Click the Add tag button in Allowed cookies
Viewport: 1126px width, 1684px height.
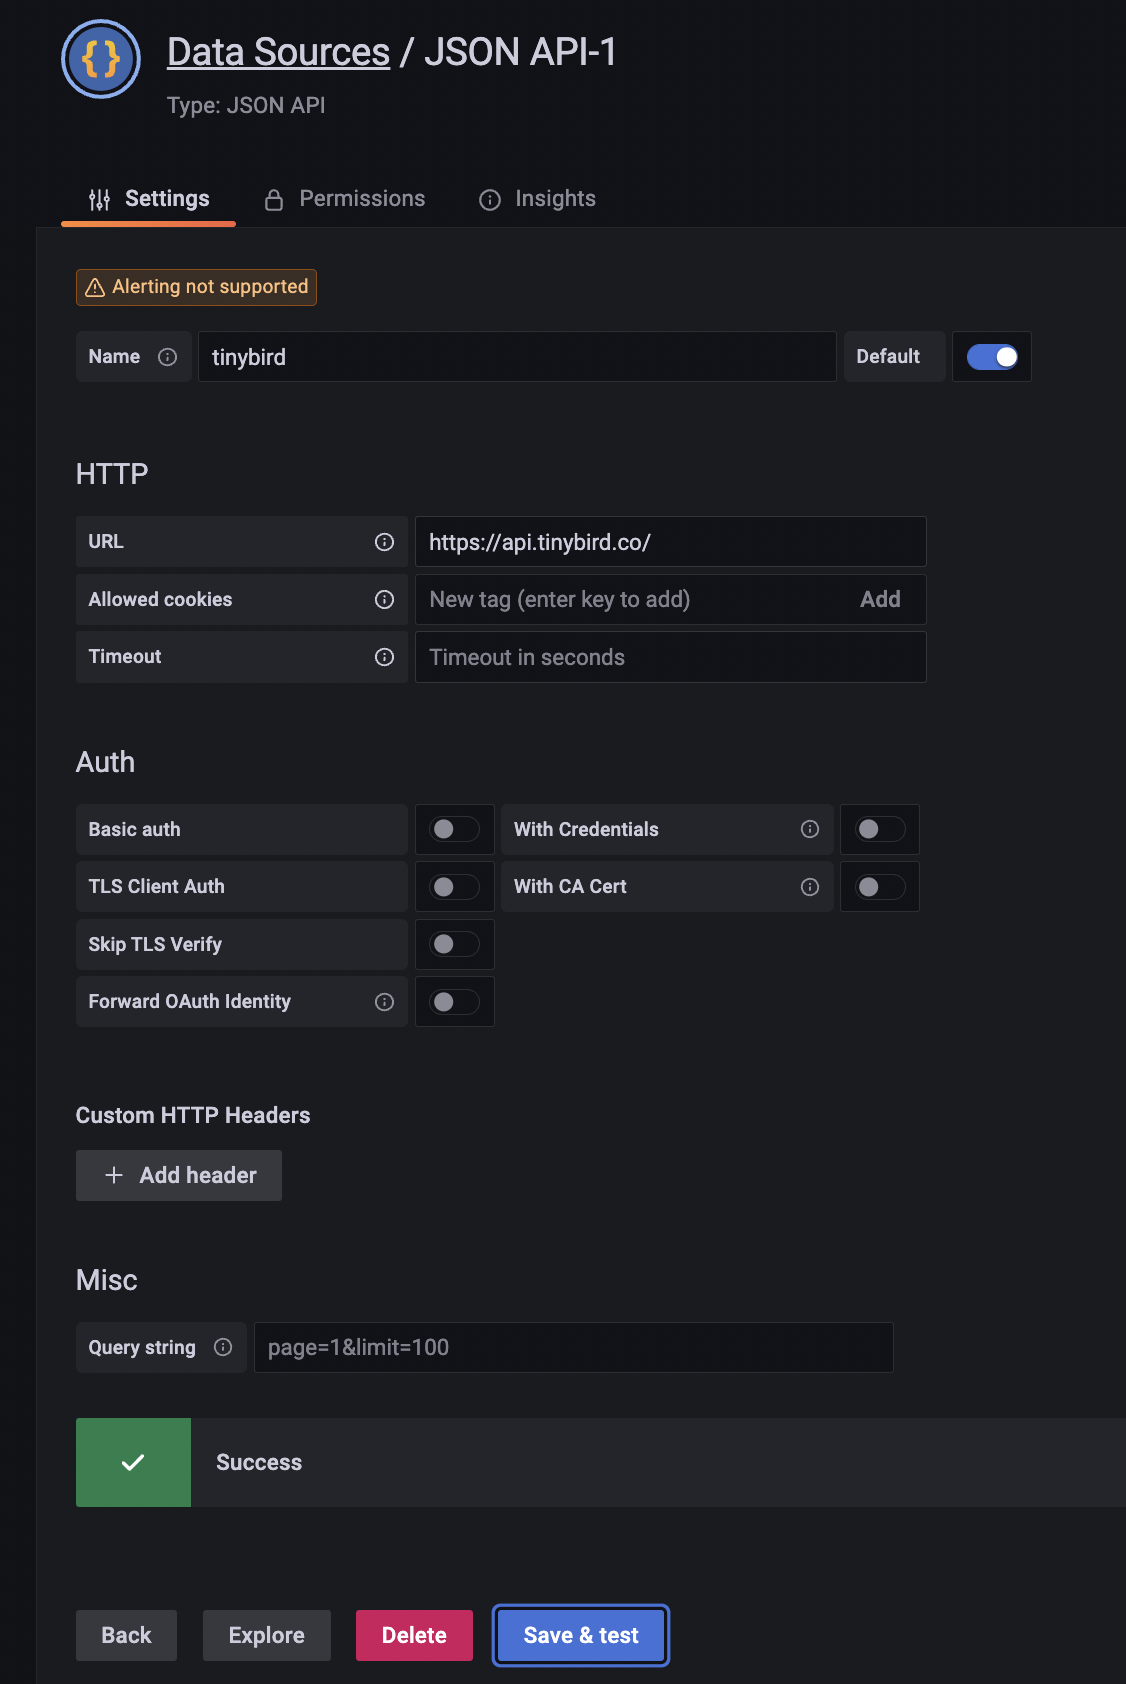coord(880,599)
